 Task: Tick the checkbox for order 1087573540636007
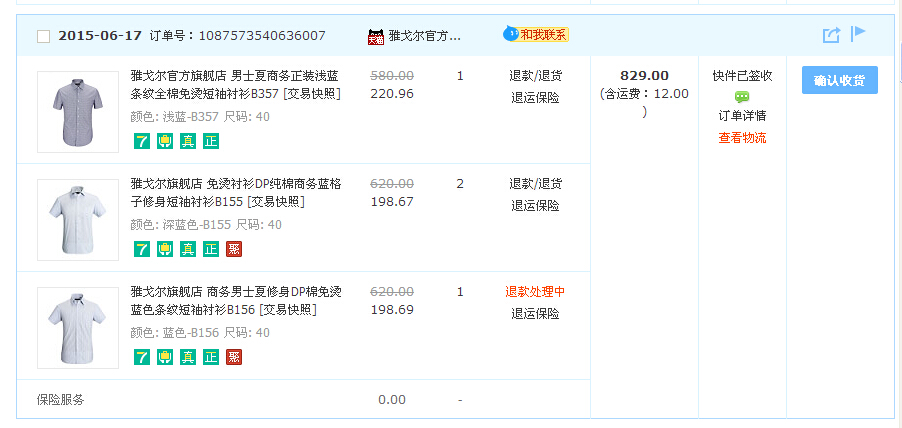43,36
